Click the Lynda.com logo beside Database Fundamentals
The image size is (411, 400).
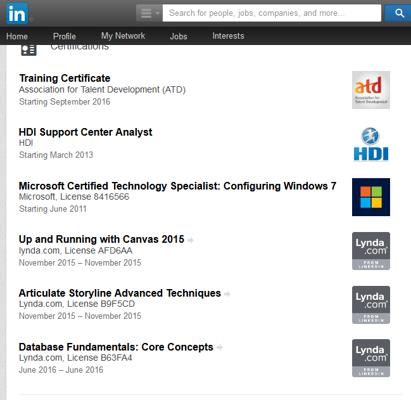[371, 358]
